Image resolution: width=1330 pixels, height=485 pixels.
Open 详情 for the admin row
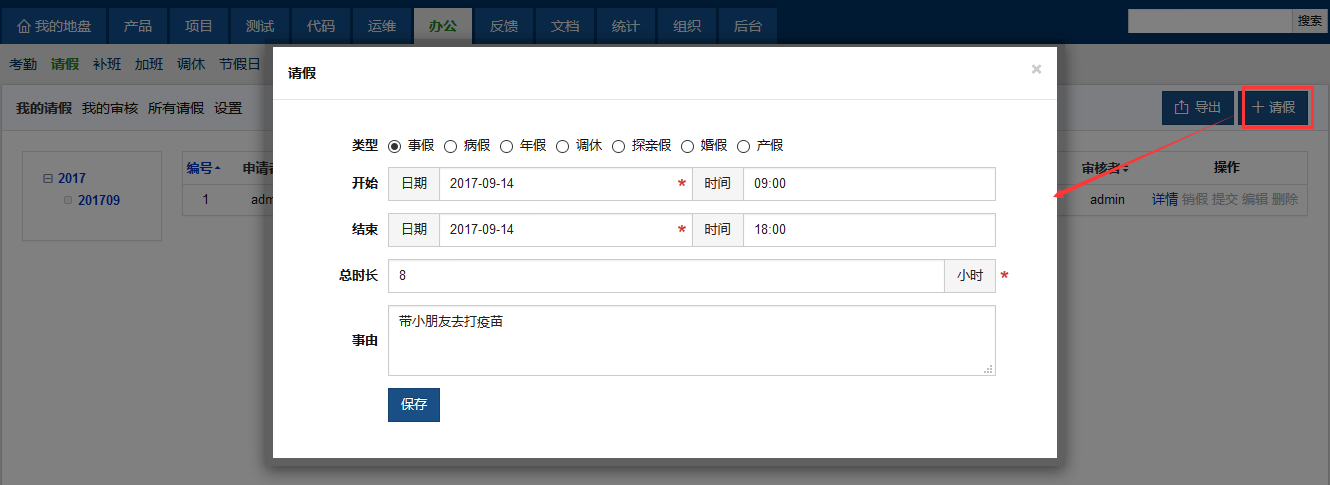(x=1164, y=199)
